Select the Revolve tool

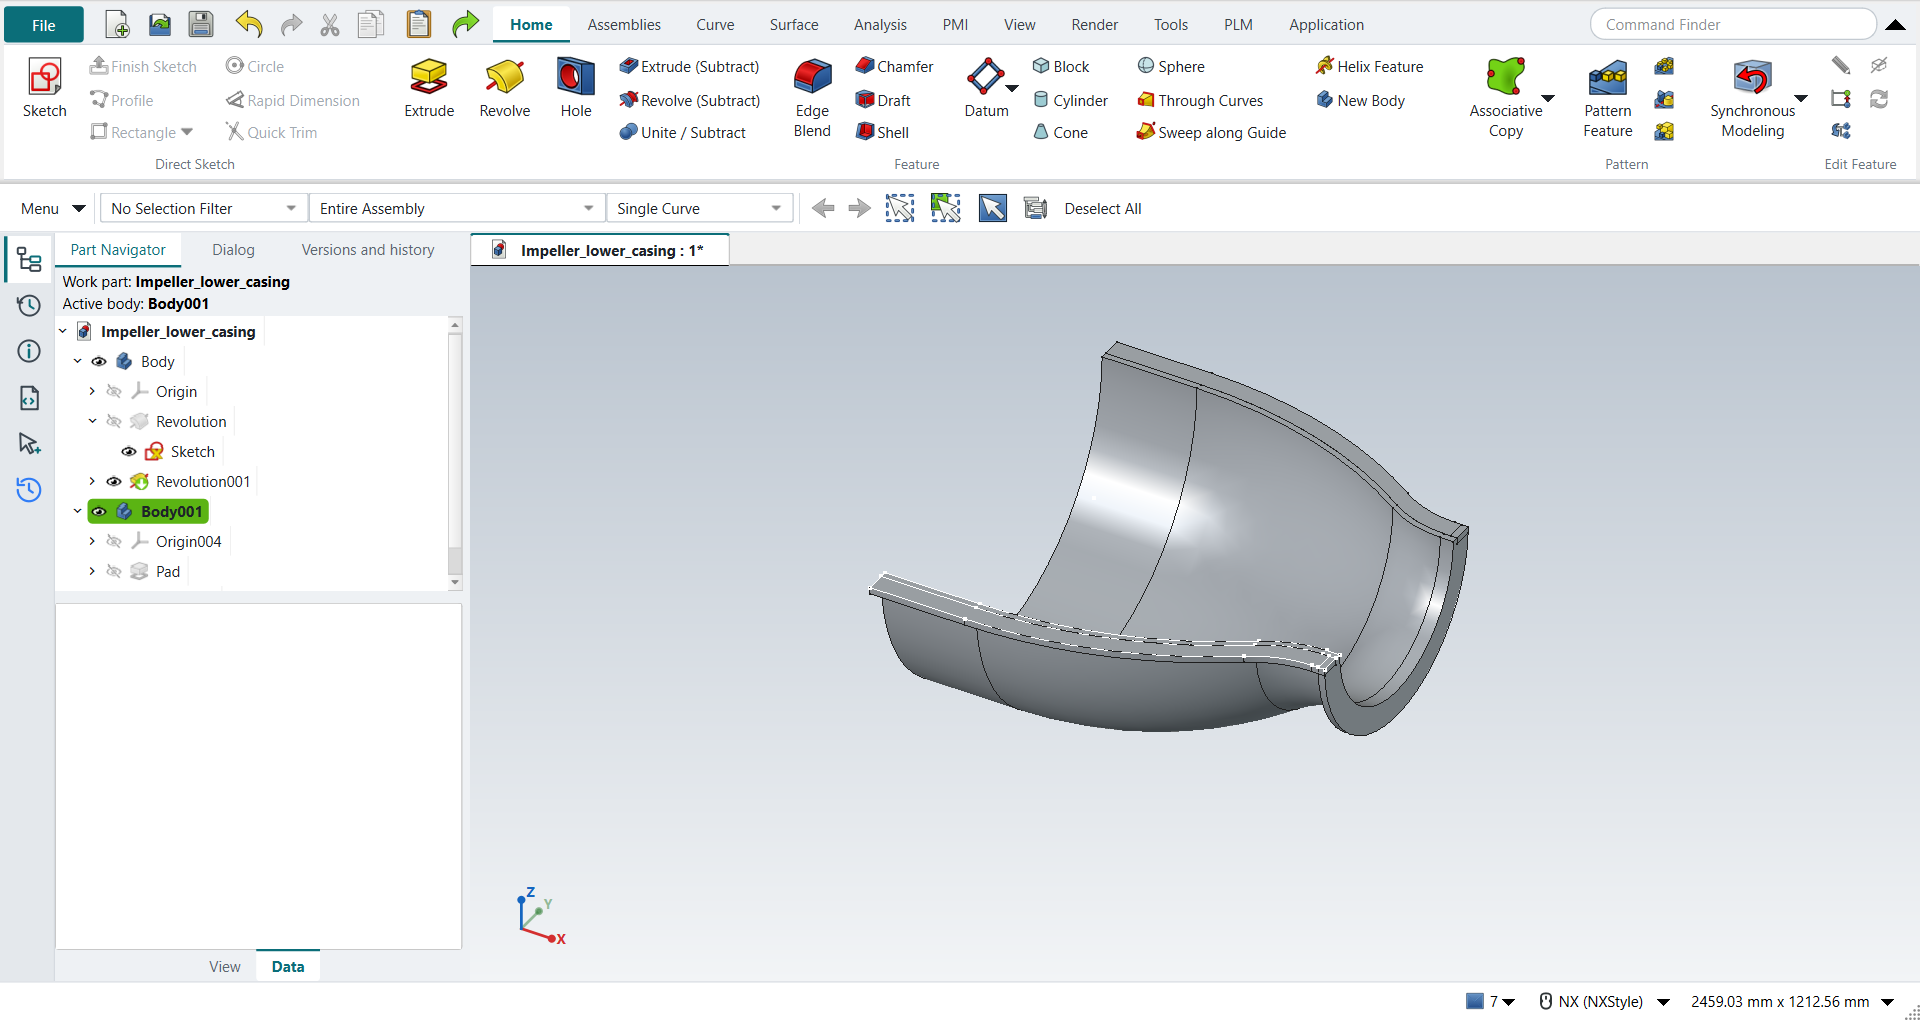click(x=504, y=88)
